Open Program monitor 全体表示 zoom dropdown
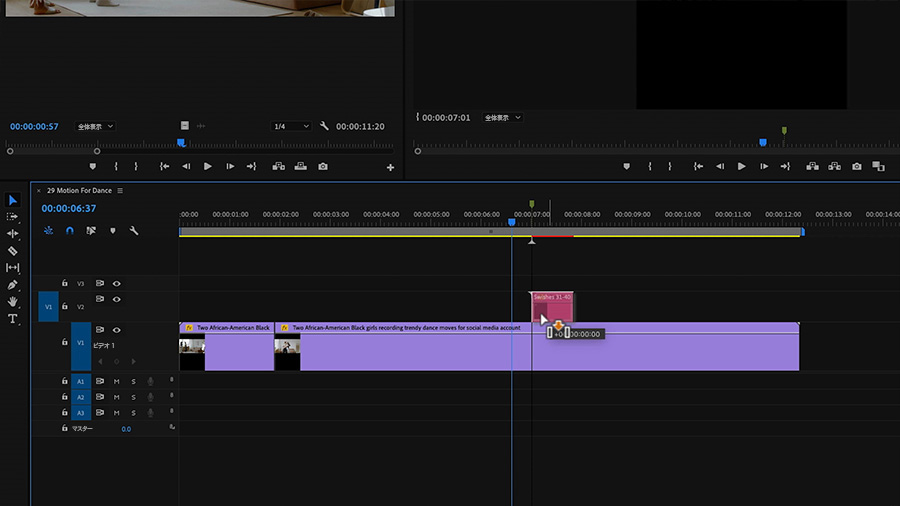The width and height of the screenshot is (900, 506). click(502, 118)
